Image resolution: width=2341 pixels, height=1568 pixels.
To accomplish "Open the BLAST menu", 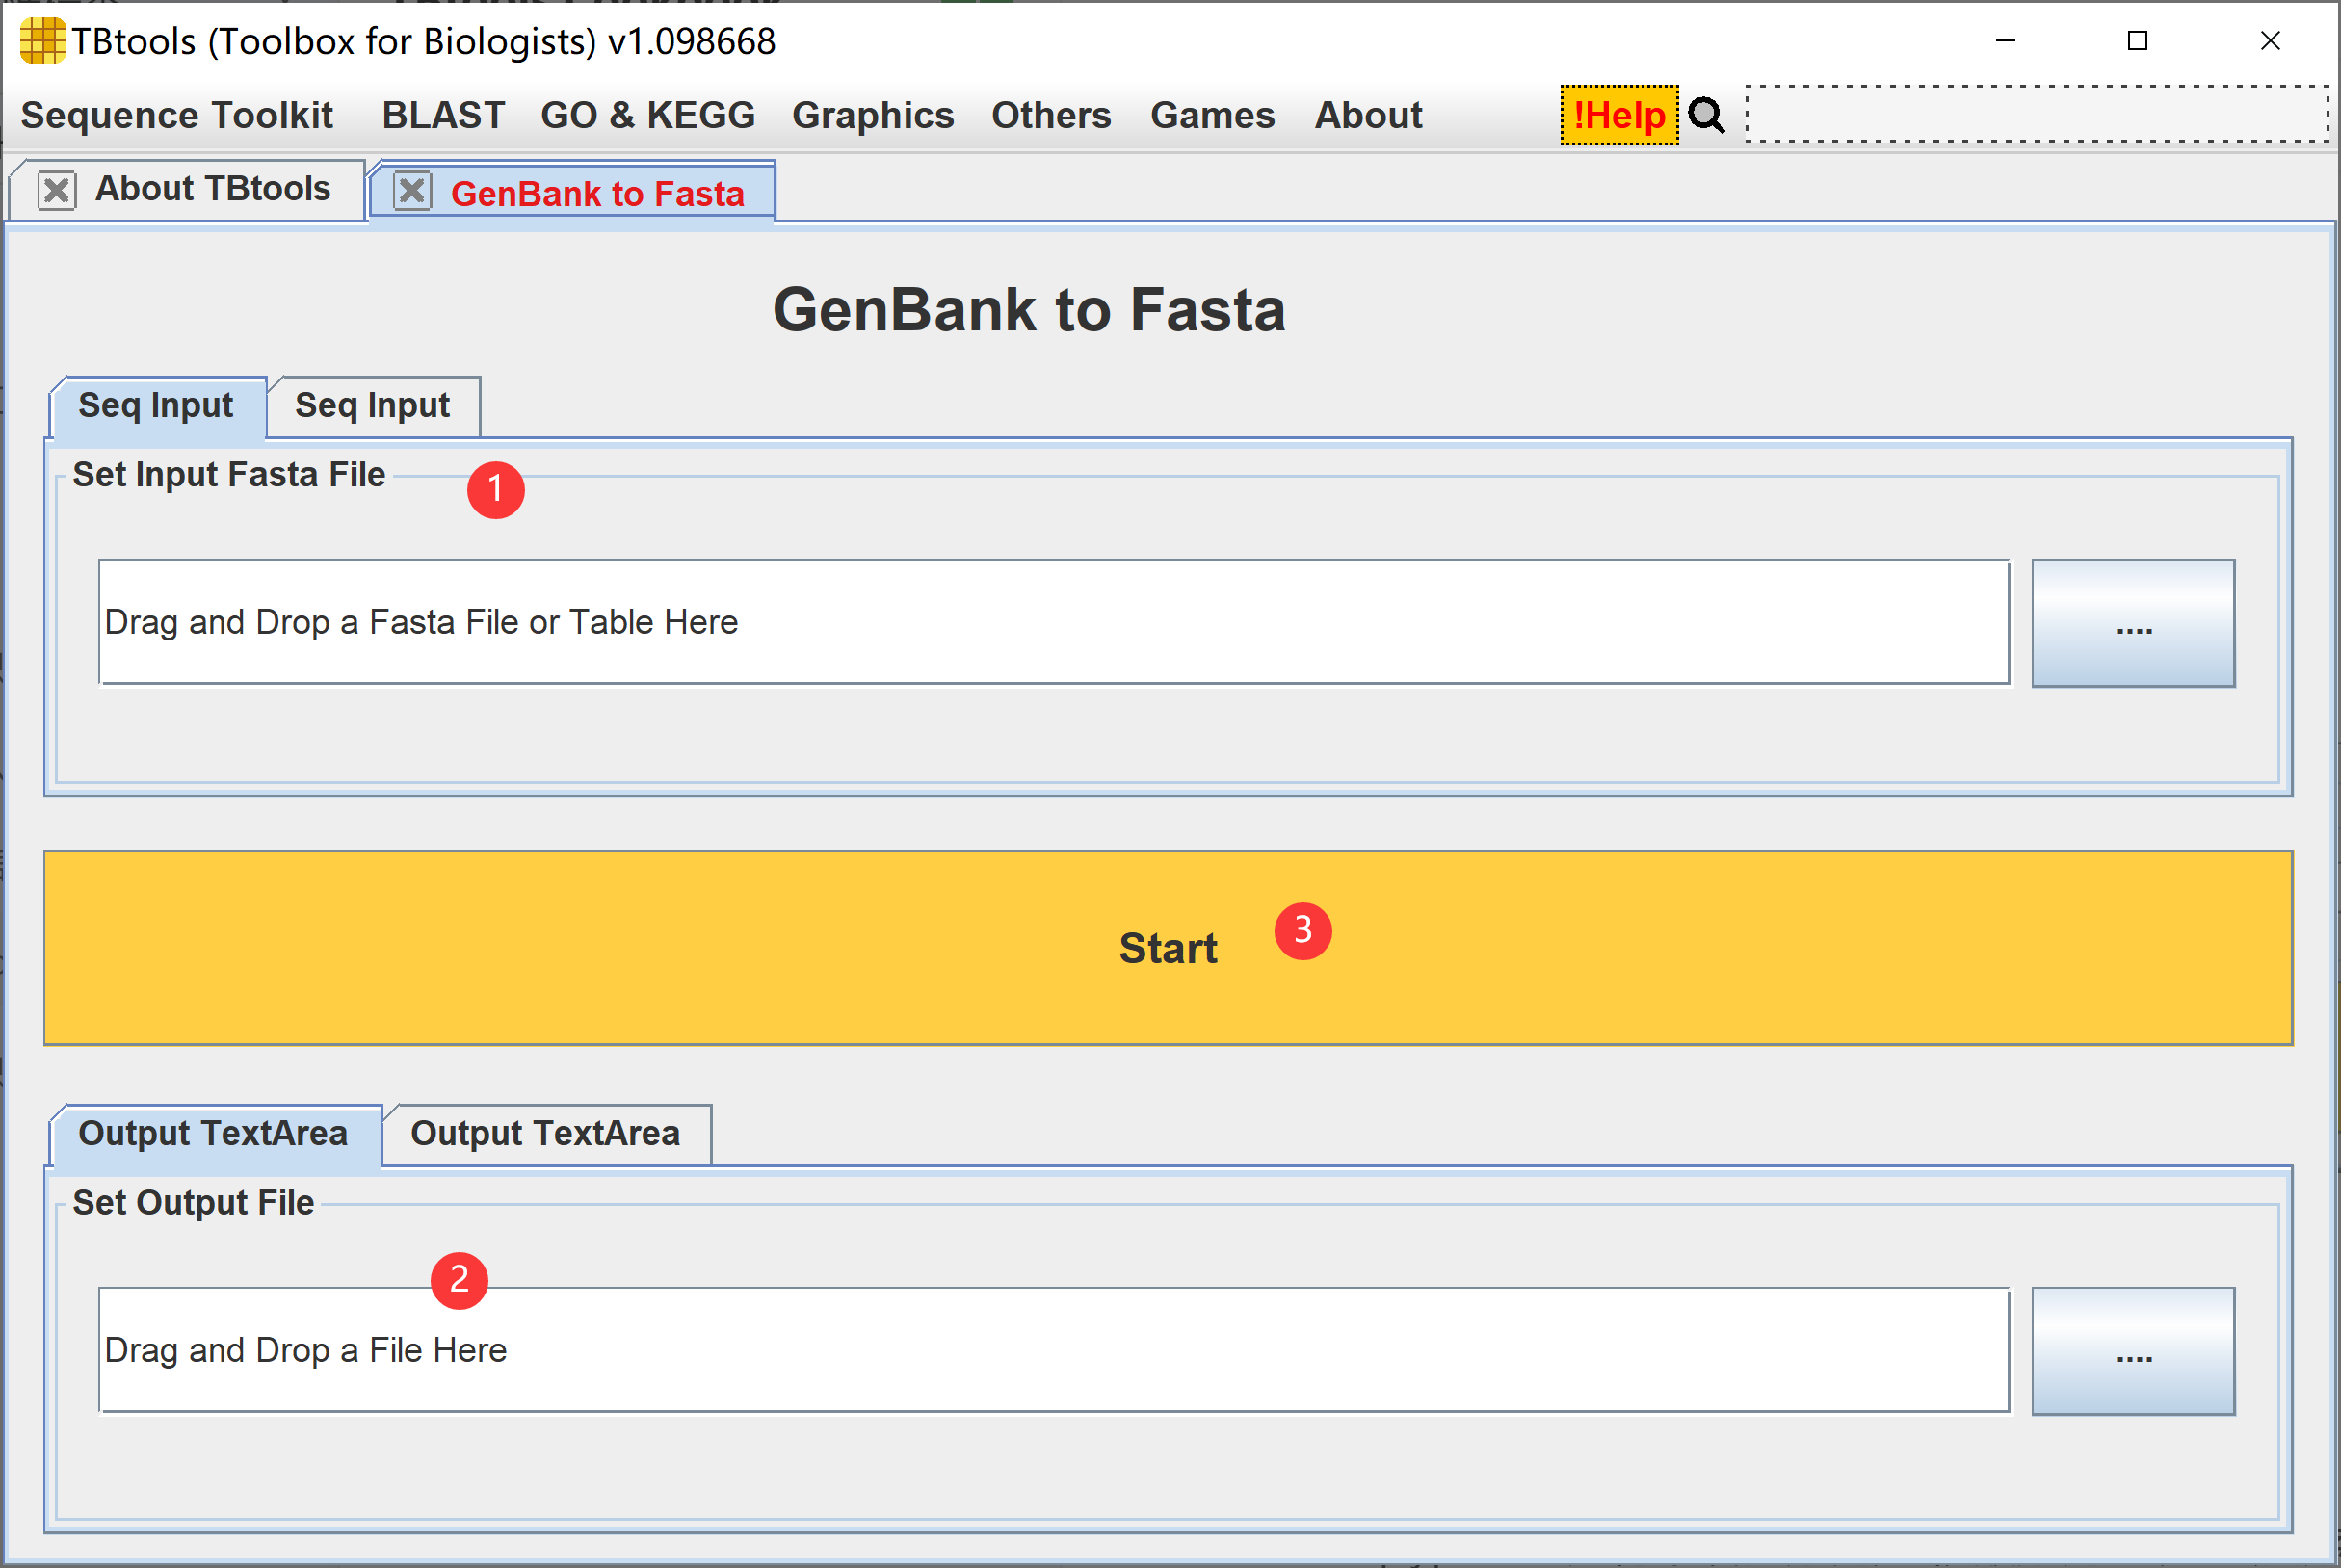I will [x=443, y=115].
